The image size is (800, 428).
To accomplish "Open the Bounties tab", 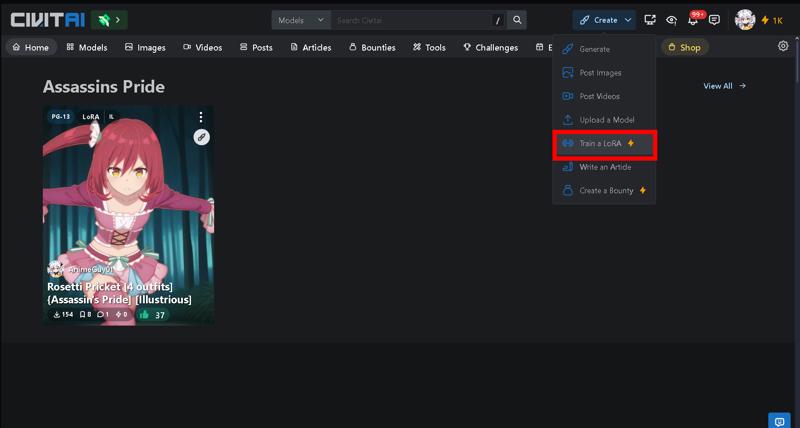I will [x=372, y=47].
